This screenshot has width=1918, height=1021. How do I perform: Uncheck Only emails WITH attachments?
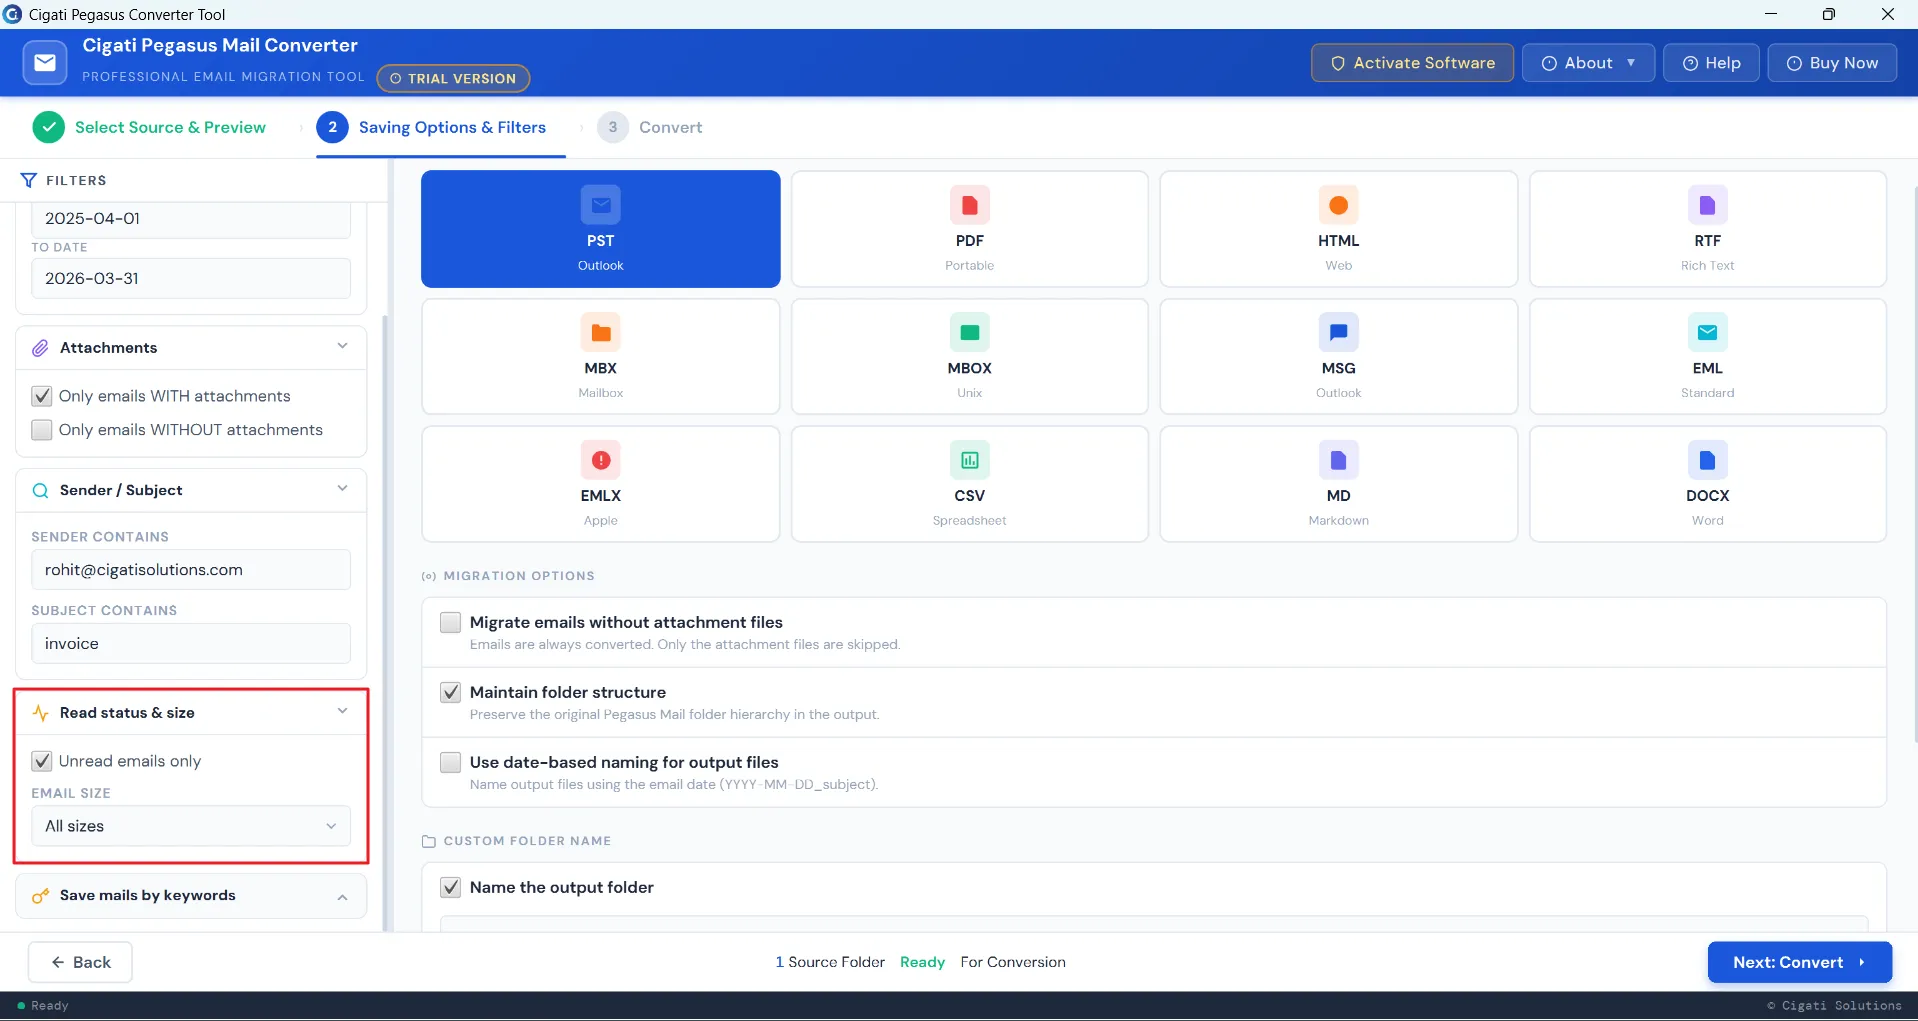click(x=42, y=396)
